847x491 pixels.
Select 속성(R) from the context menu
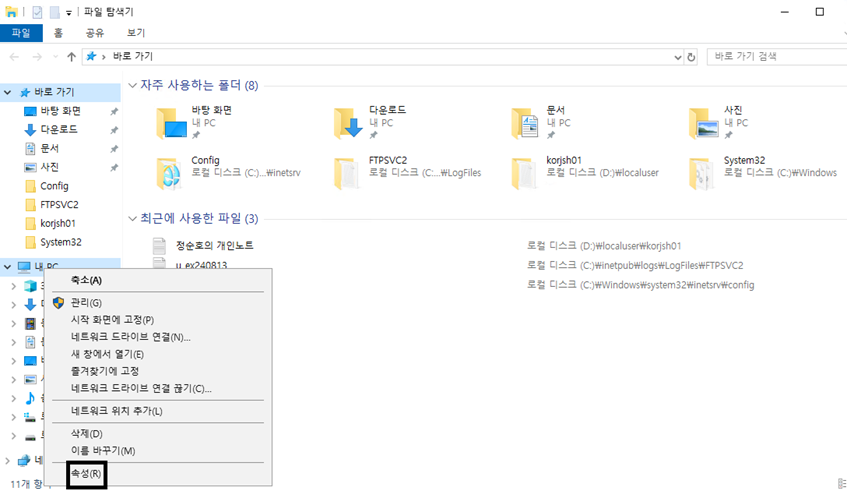(x=86, y=474)
